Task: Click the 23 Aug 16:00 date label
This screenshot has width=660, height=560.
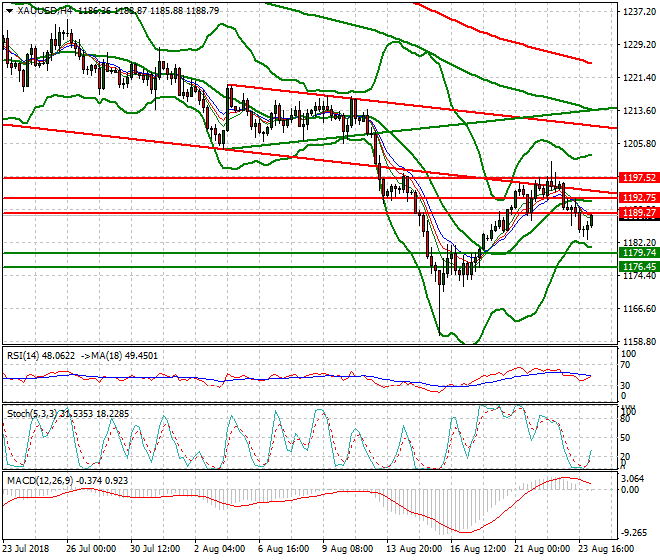Action: (606, 549)
